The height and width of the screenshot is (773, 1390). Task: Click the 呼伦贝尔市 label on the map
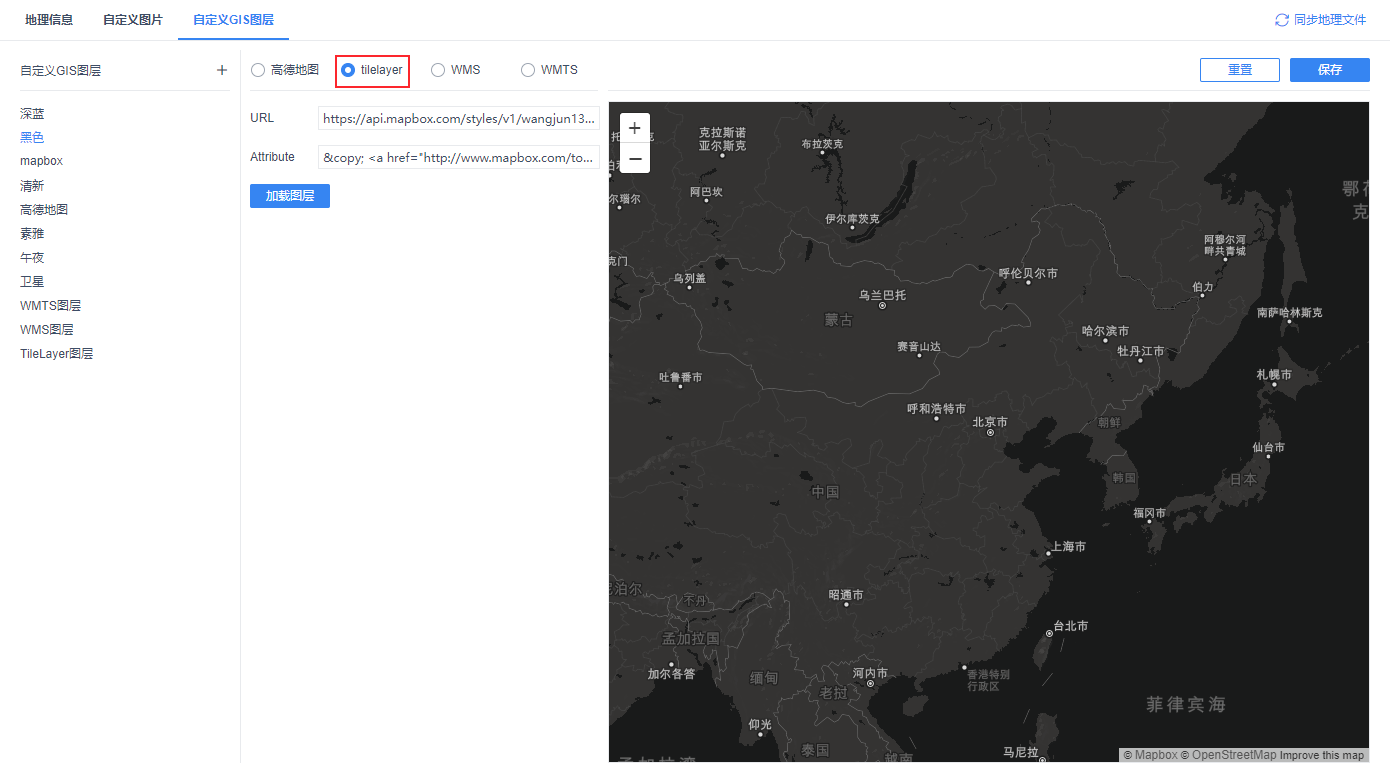click(x=1028, y=273)
